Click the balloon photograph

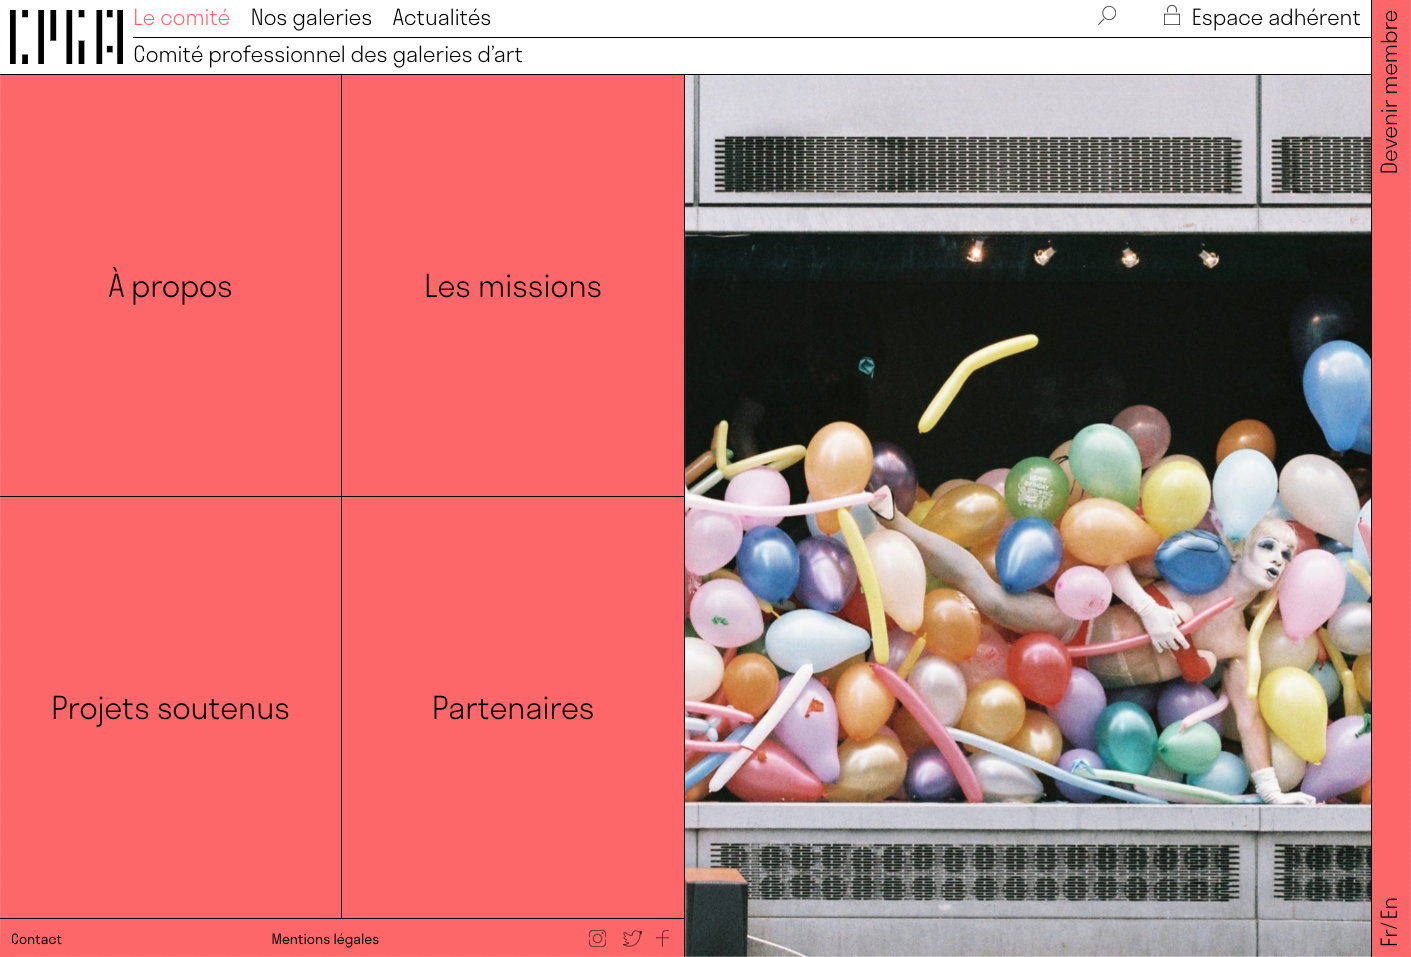pyautogui.click(x=1028, y=516)
